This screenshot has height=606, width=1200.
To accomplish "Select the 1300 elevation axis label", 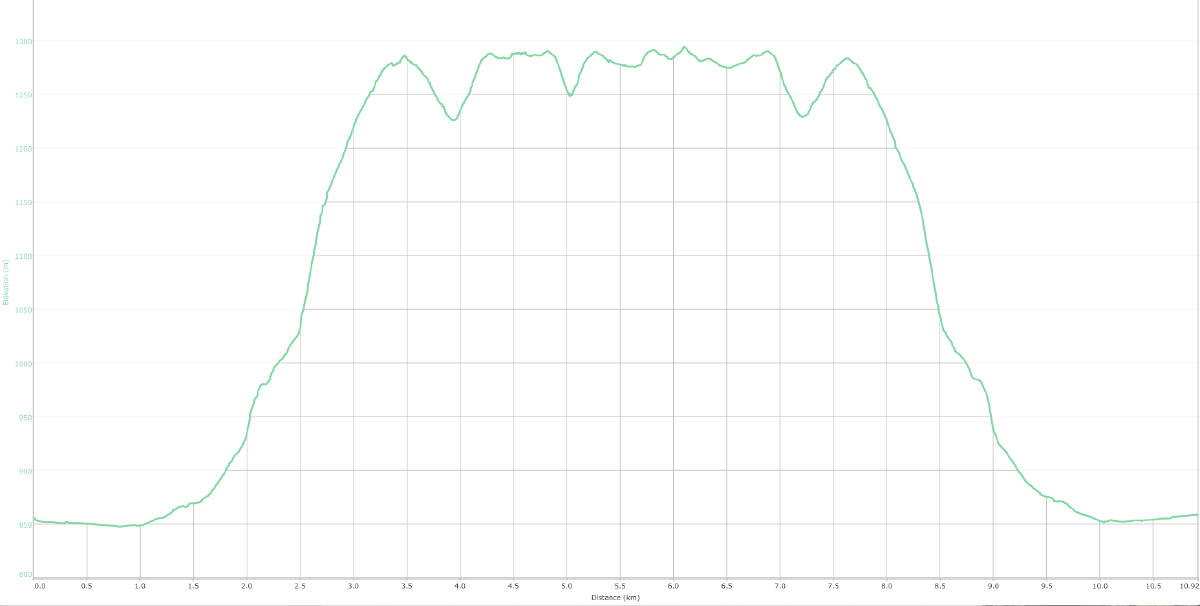I will [x=23, y=41].
